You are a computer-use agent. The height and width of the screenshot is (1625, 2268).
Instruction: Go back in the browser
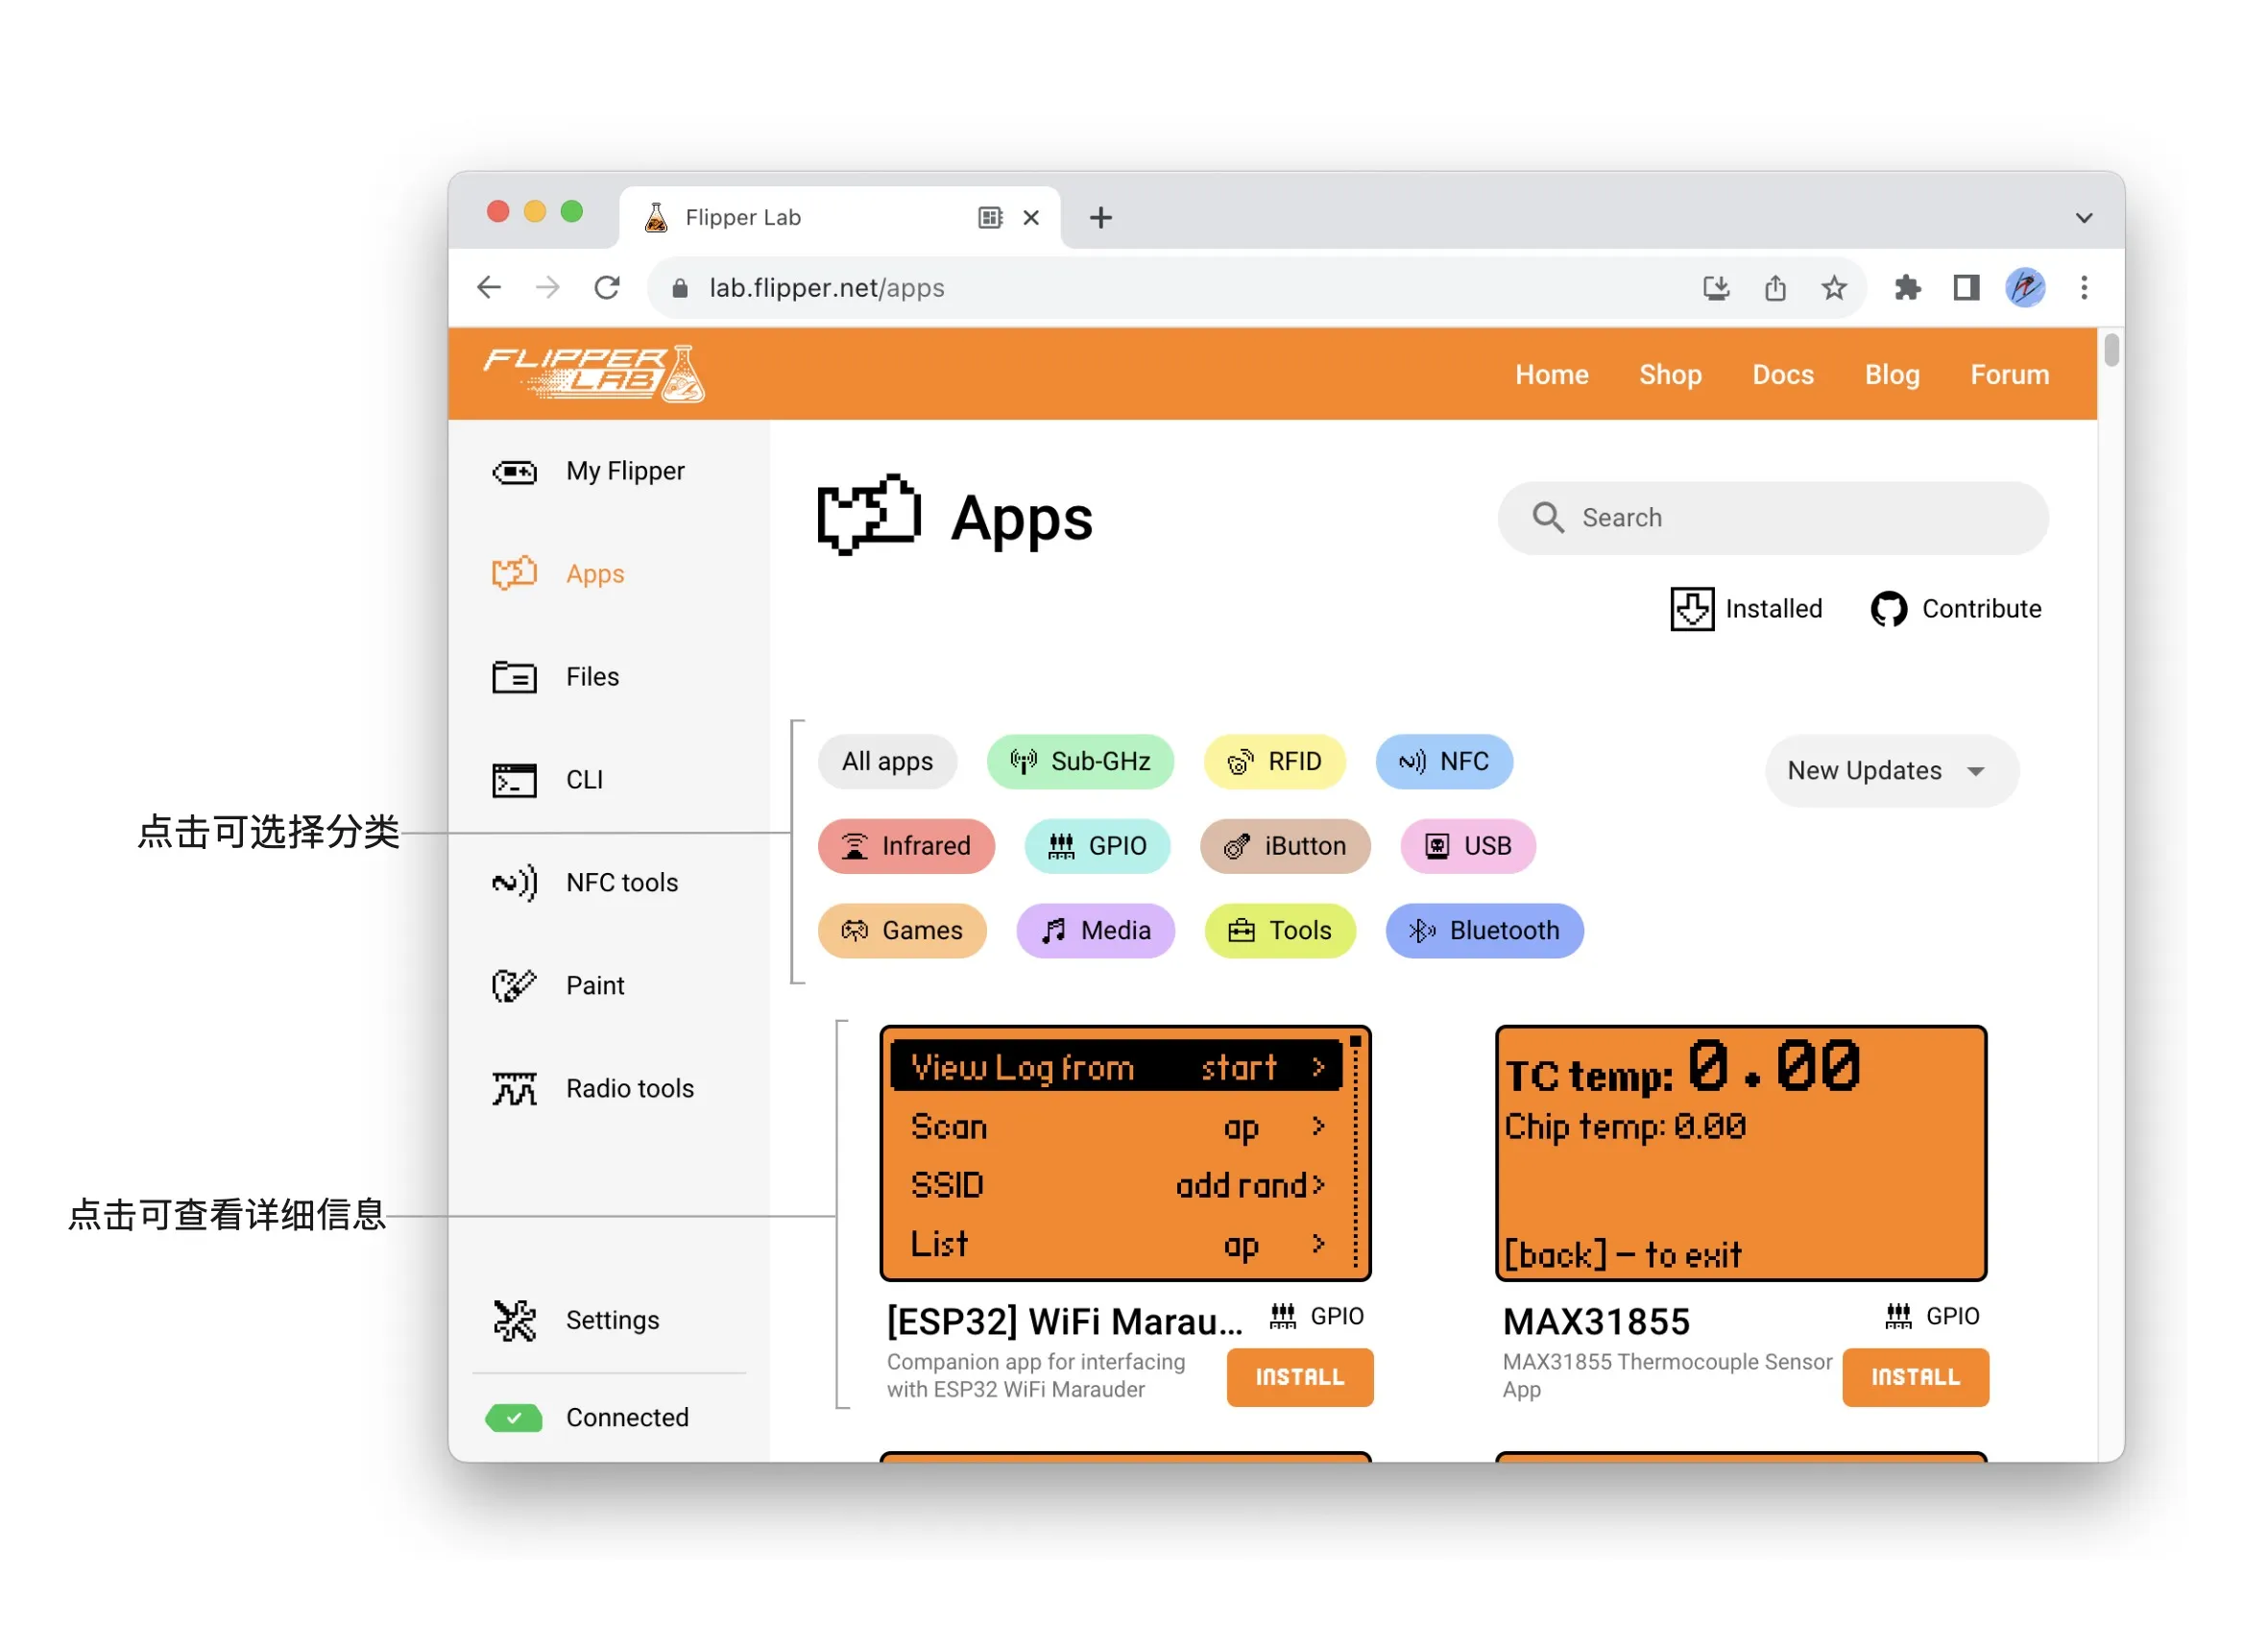(489, 288)
